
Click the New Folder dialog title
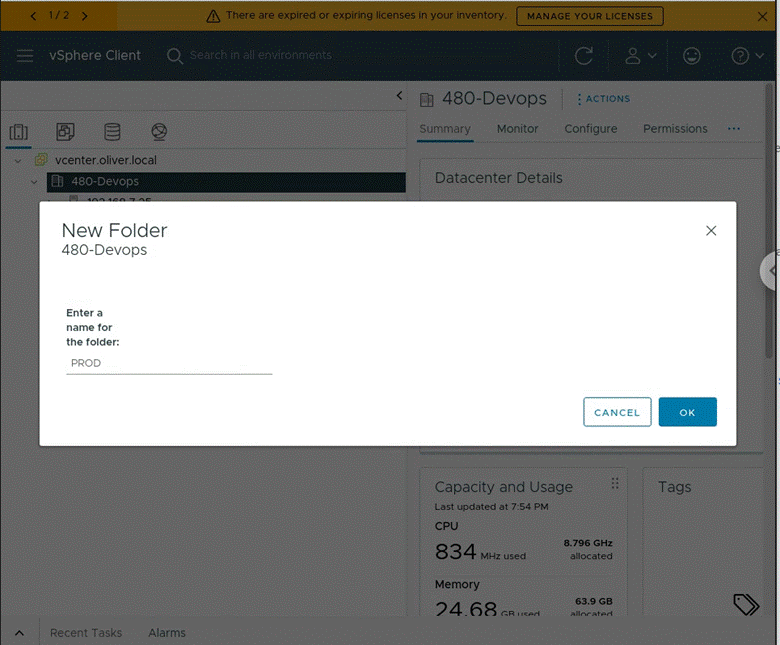114,230
